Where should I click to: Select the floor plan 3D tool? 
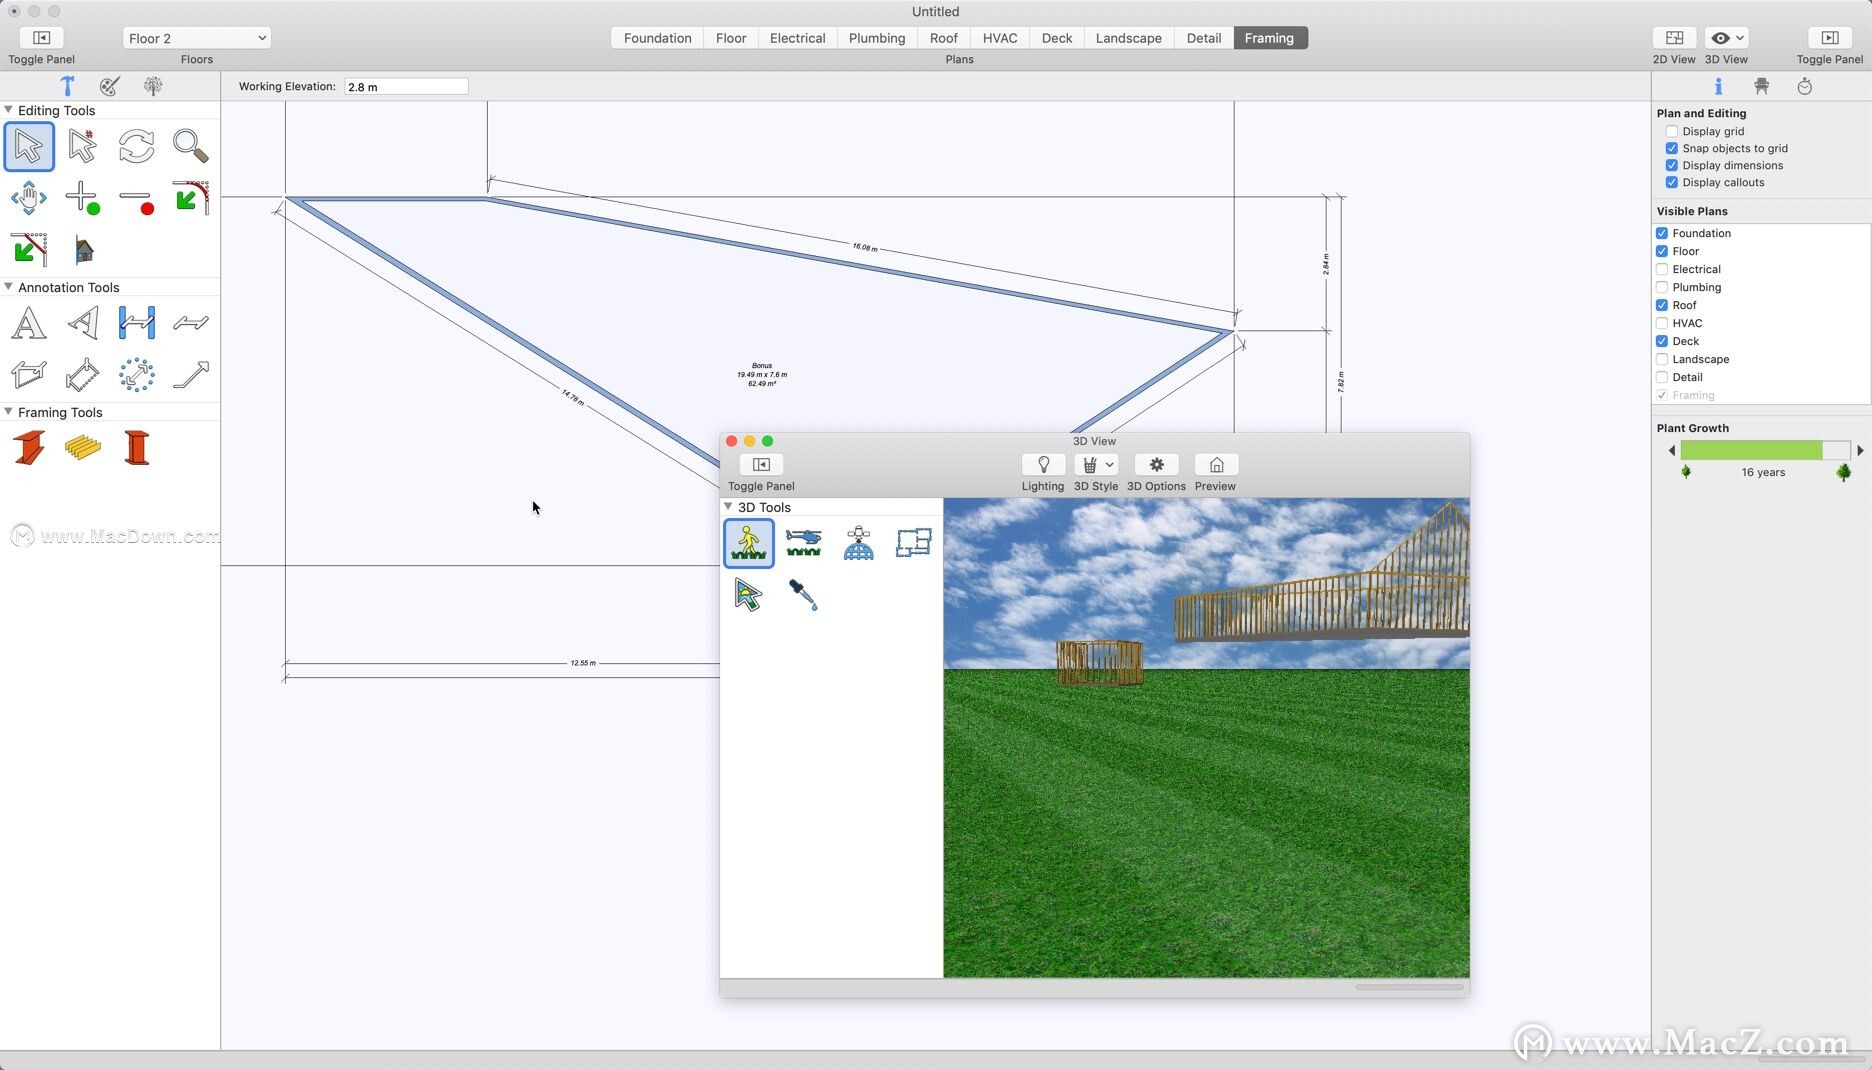click(913, 543)
